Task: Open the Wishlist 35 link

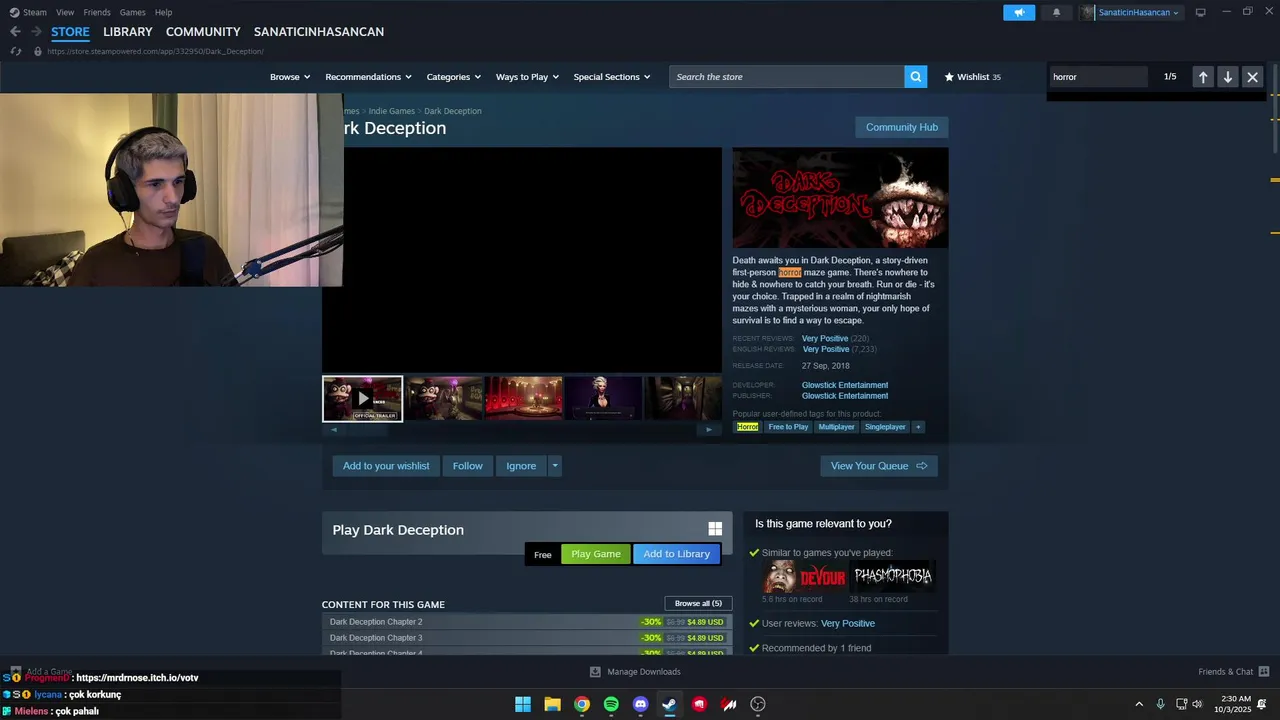Action: point(972,77)
